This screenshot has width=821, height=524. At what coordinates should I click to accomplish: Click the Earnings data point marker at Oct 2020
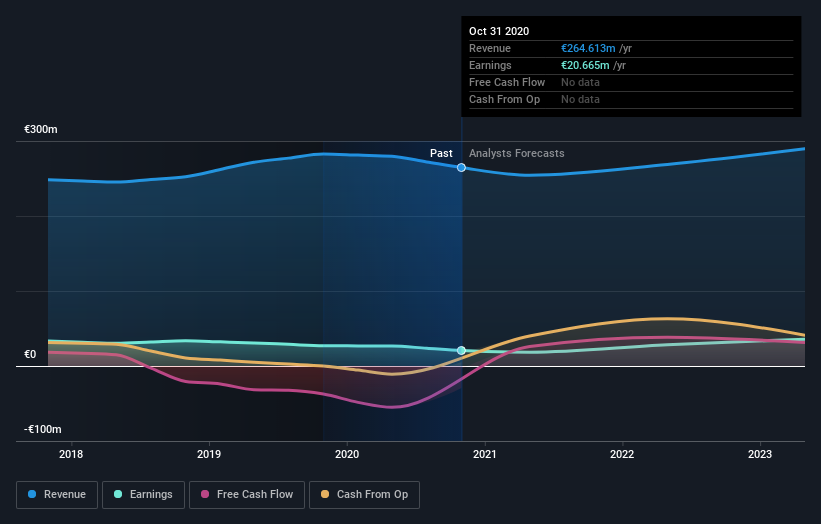pos(461,350)
